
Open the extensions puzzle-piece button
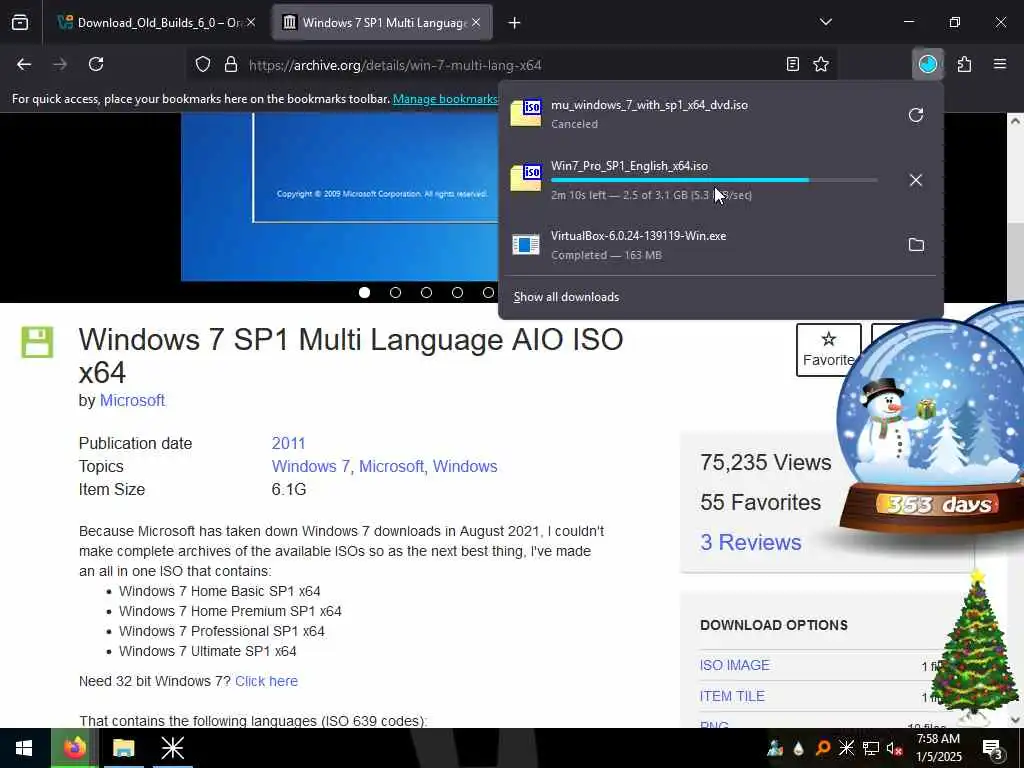[x=964, y=64]
